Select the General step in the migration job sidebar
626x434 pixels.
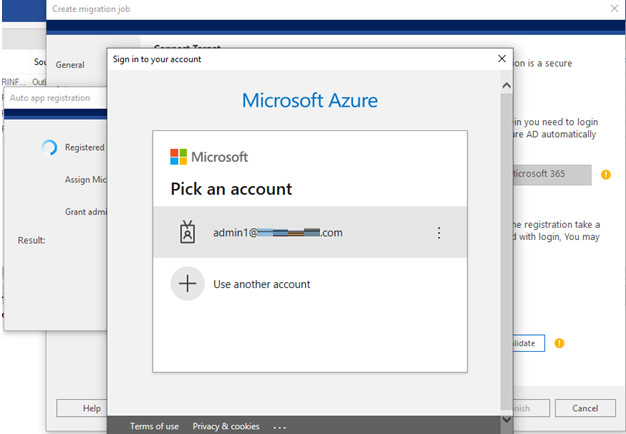click(70, 65)
